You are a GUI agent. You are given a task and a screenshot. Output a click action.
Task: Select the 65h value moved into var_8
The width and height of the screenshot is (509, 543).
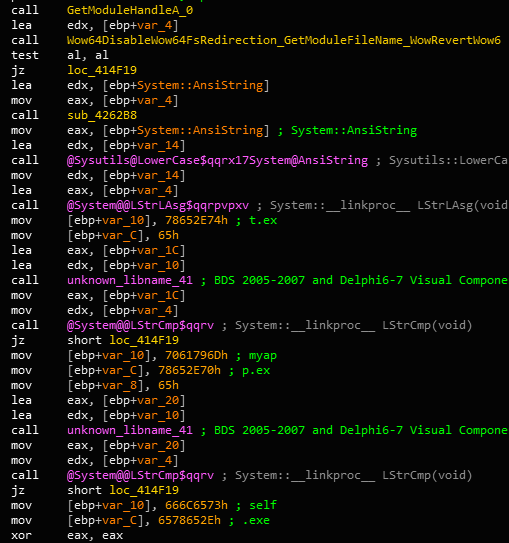(x=168, y=385)
